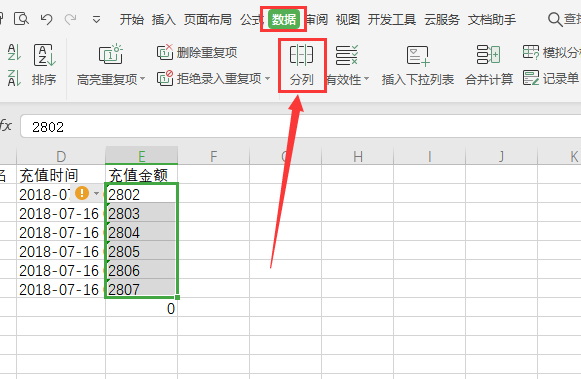Sort descending with the Z-A icon
The height and width of the screenshot is (379, 581).
click(x=14, y=78)
